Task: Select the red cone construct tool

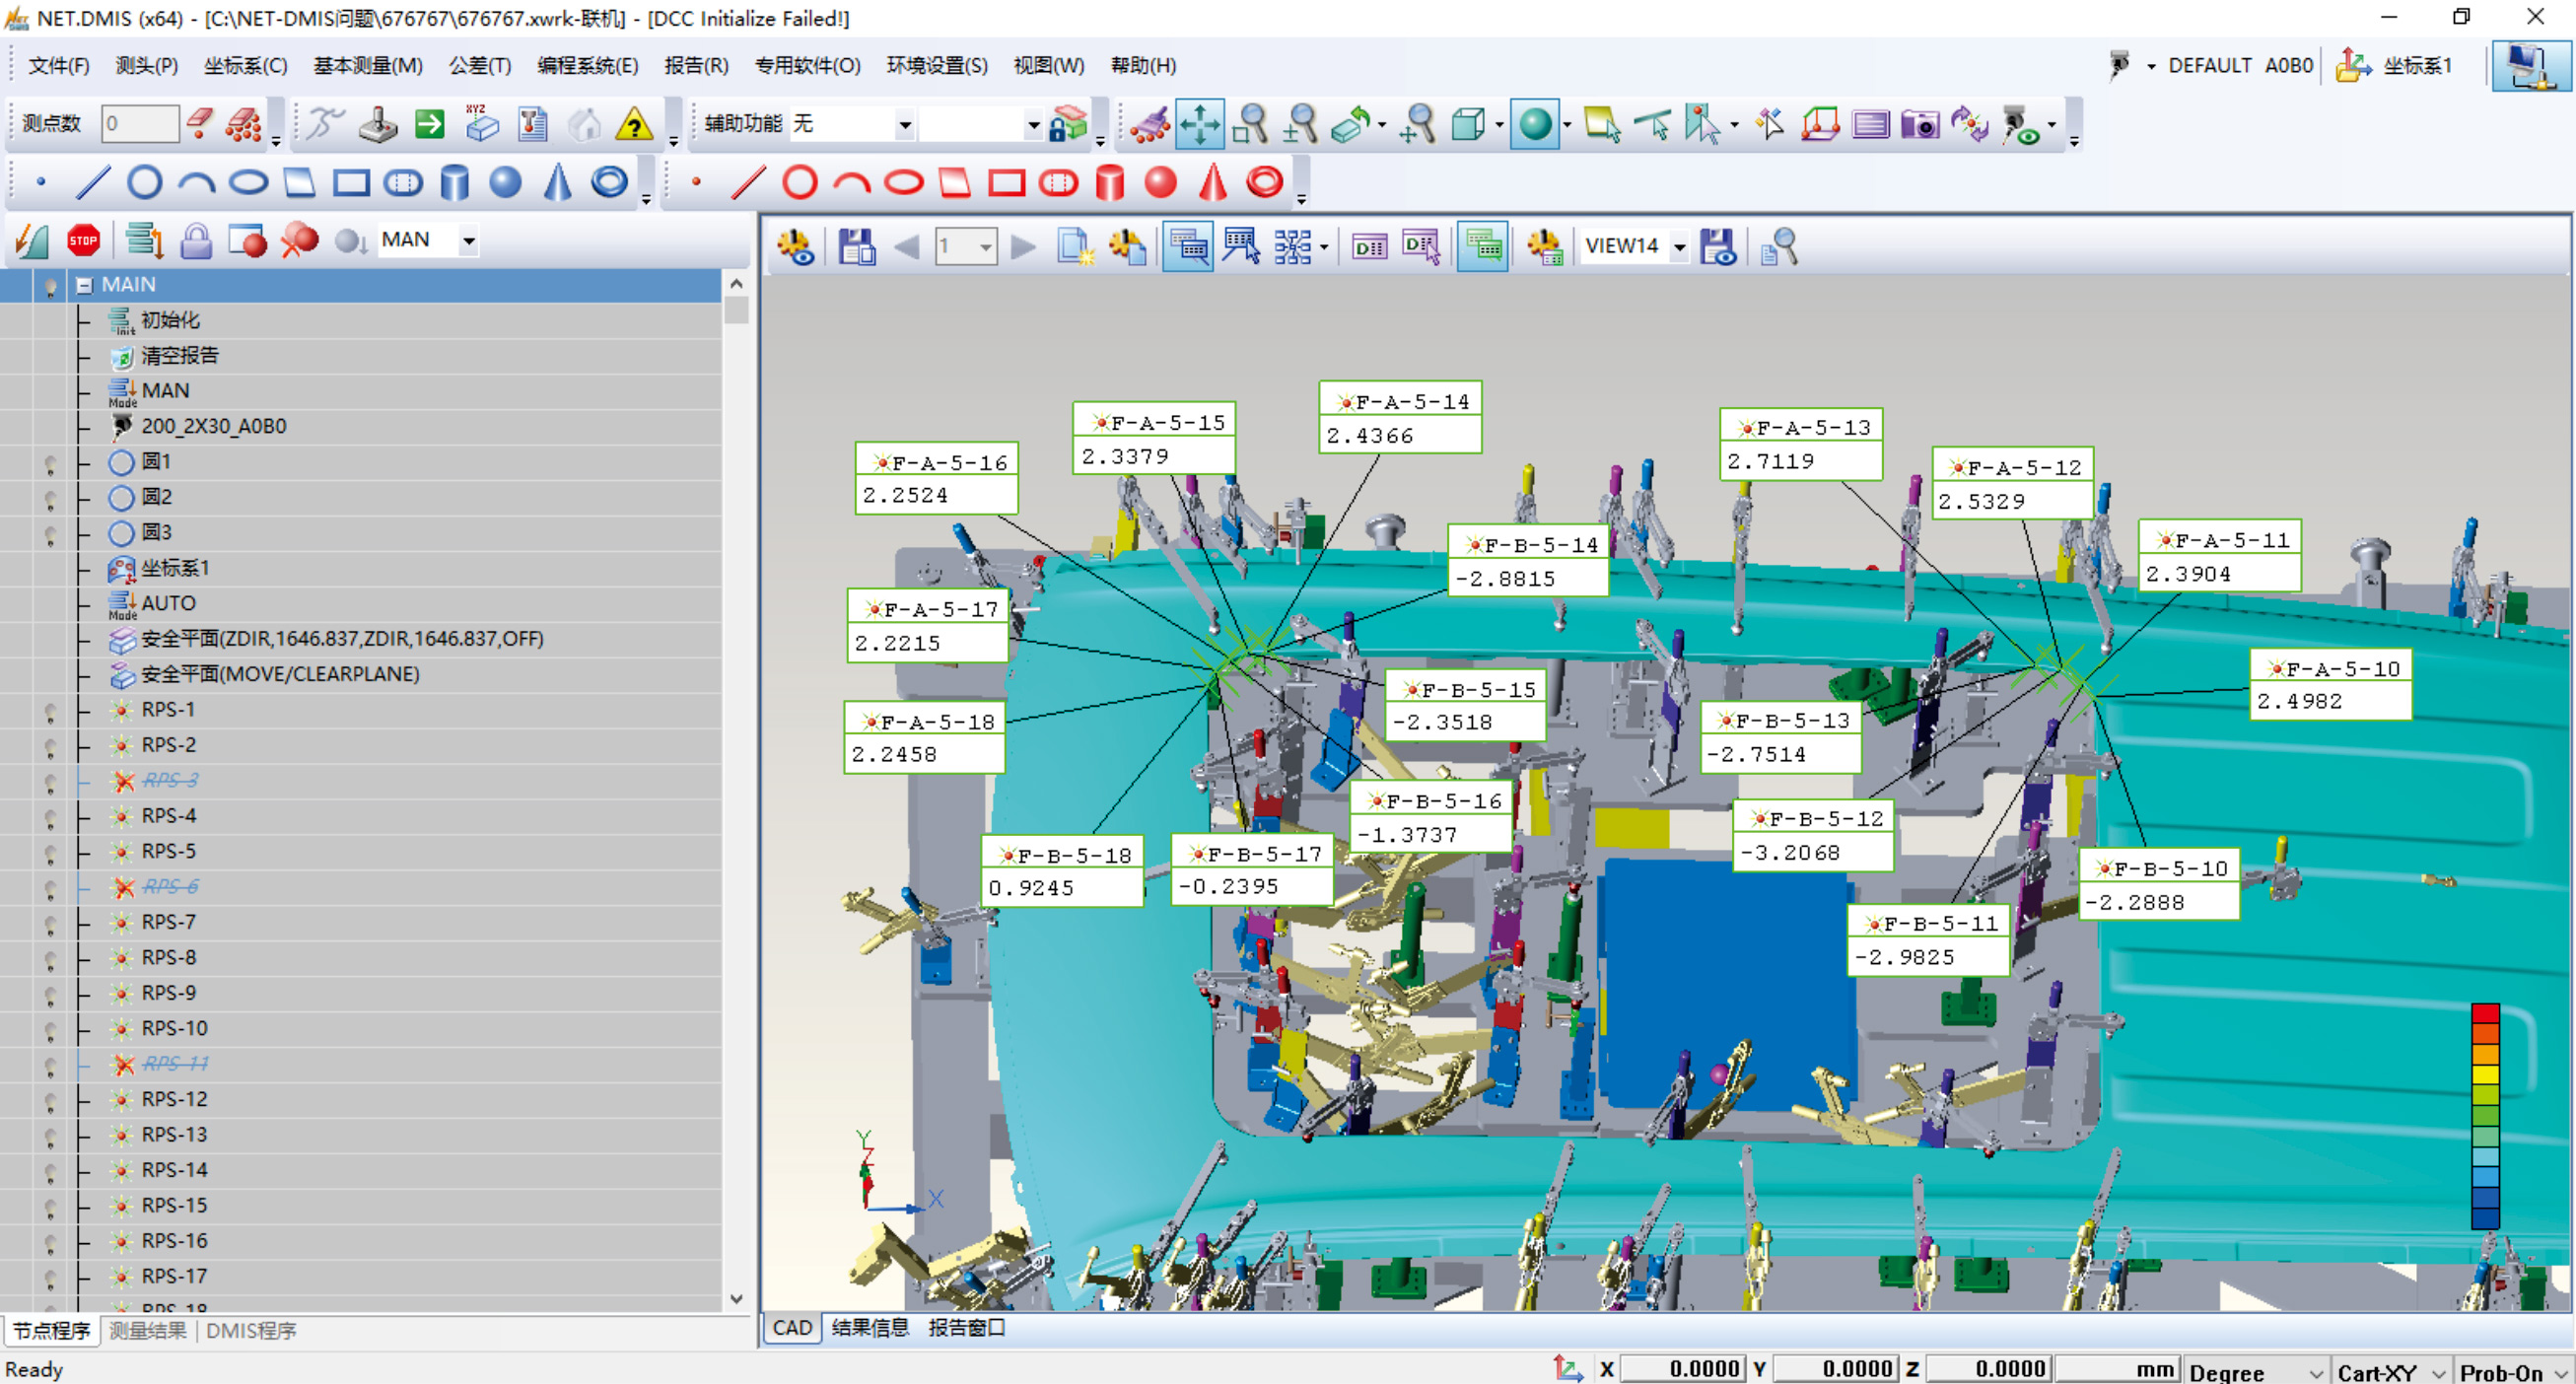Action: (x=1213, y=183)
